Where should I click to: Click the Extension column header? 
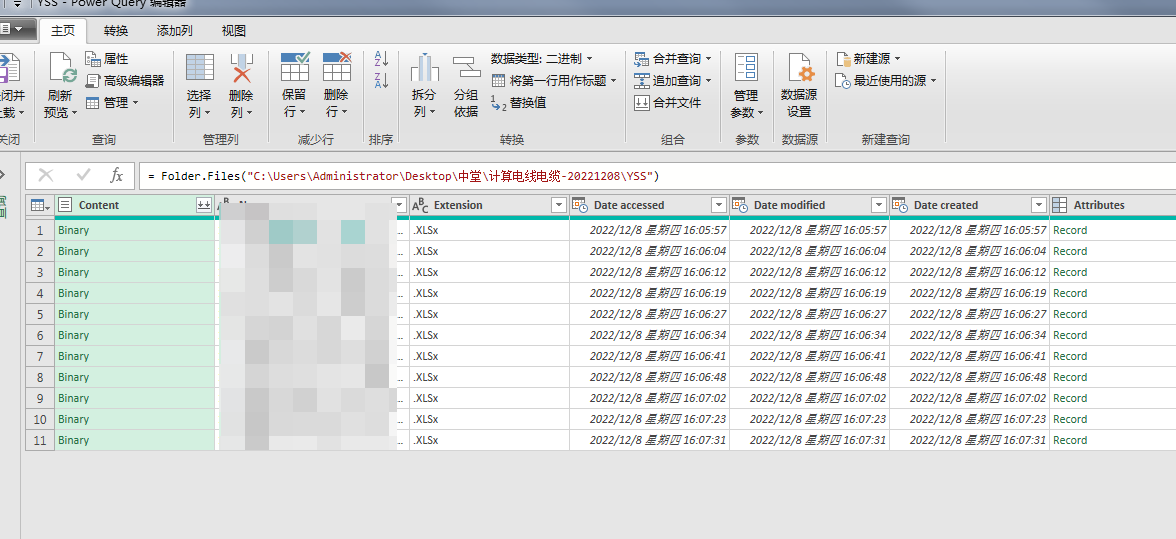pos(489,205)
